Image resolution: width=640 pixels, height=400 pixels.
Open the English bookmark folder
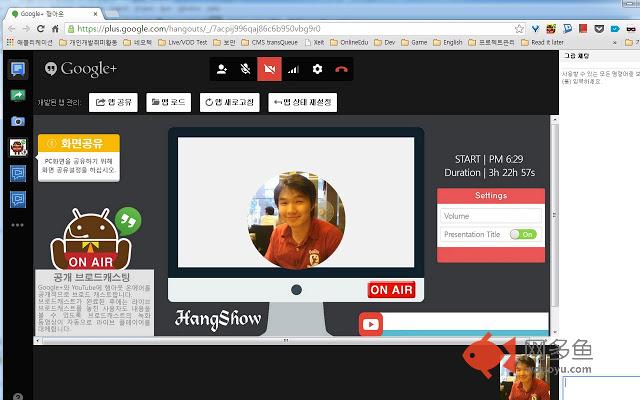click(448, 42)
